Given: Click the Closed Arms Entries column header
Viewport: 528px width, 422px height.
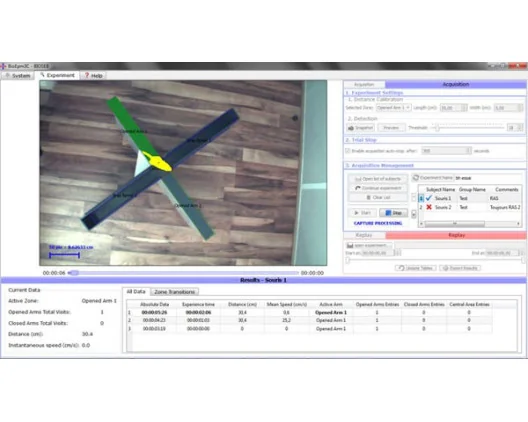Looking at the screenshot, I should [x=424, y=304].
